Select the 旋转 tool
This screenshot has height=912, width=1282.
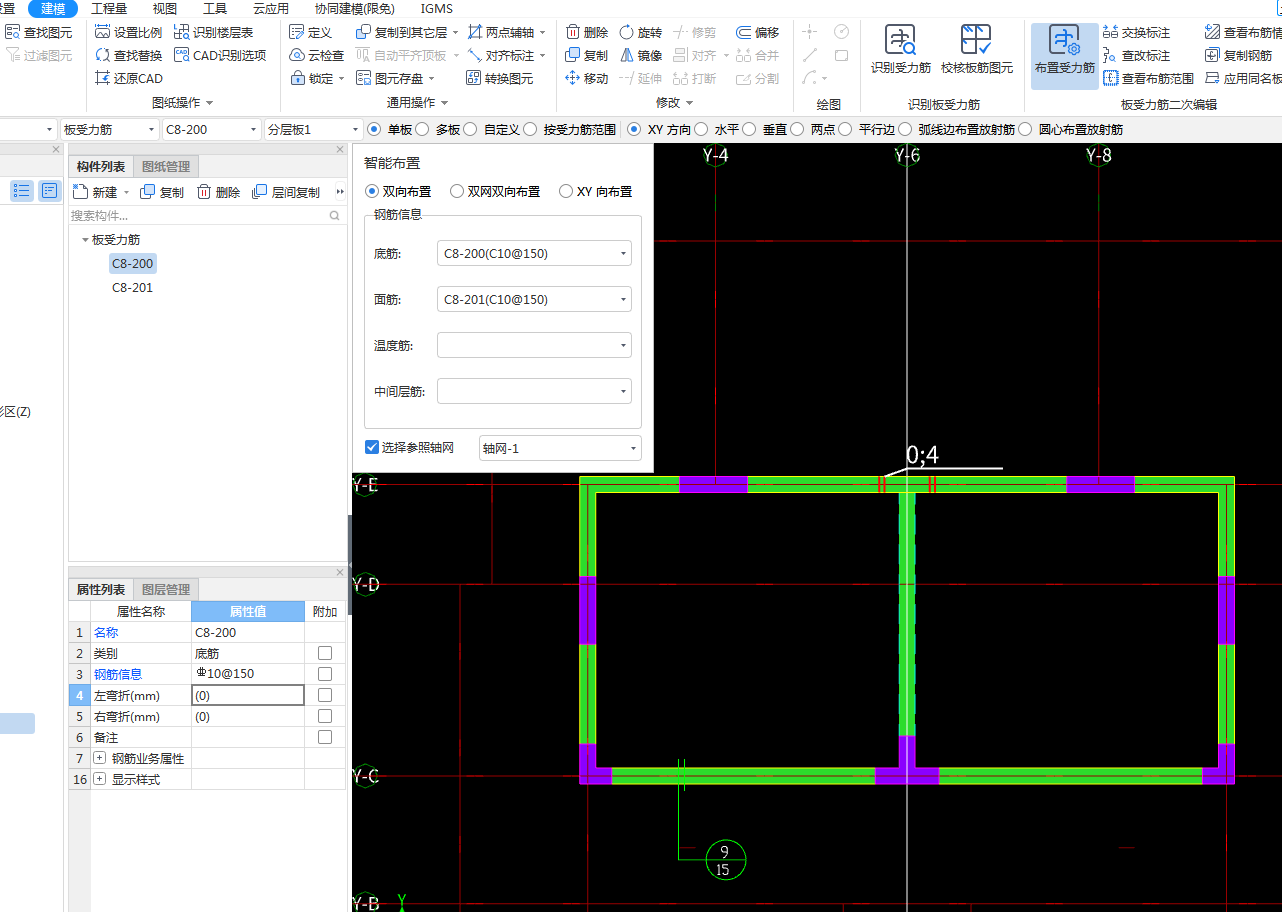coord(640,33)
